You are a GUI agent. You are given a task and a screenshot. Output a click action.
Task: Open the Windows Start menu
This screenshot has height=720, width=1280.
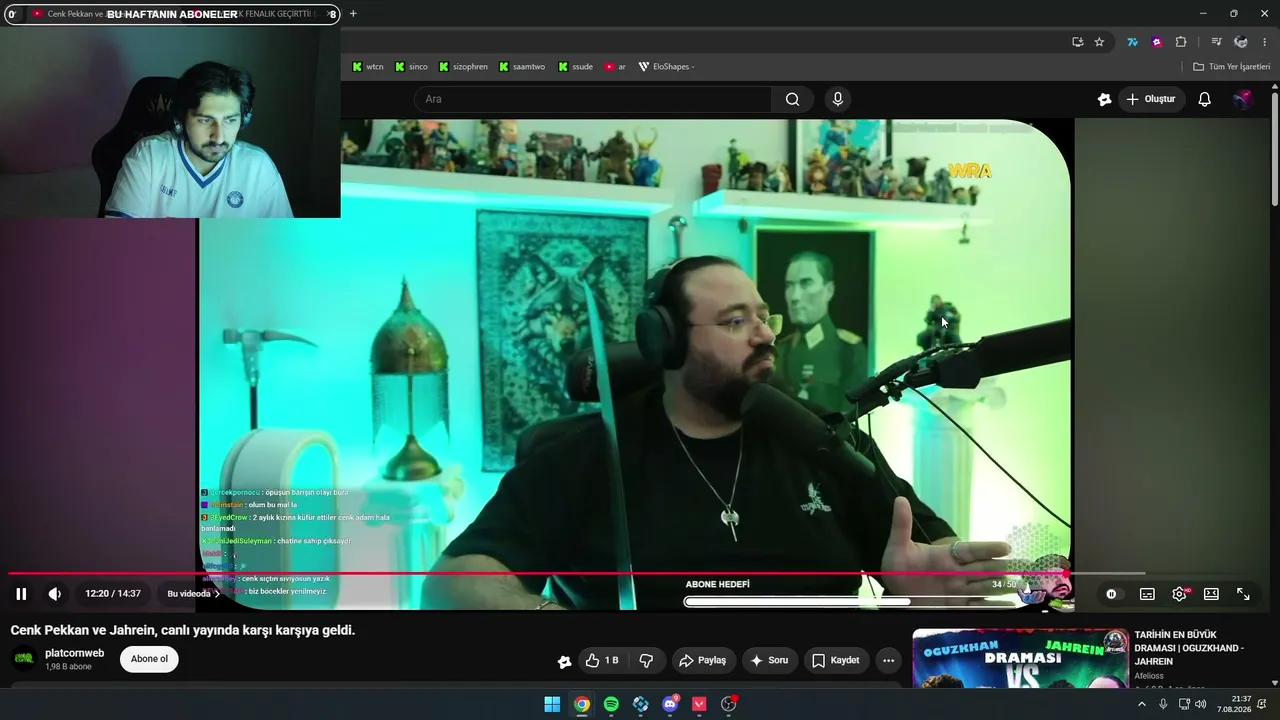coord(552,704)
